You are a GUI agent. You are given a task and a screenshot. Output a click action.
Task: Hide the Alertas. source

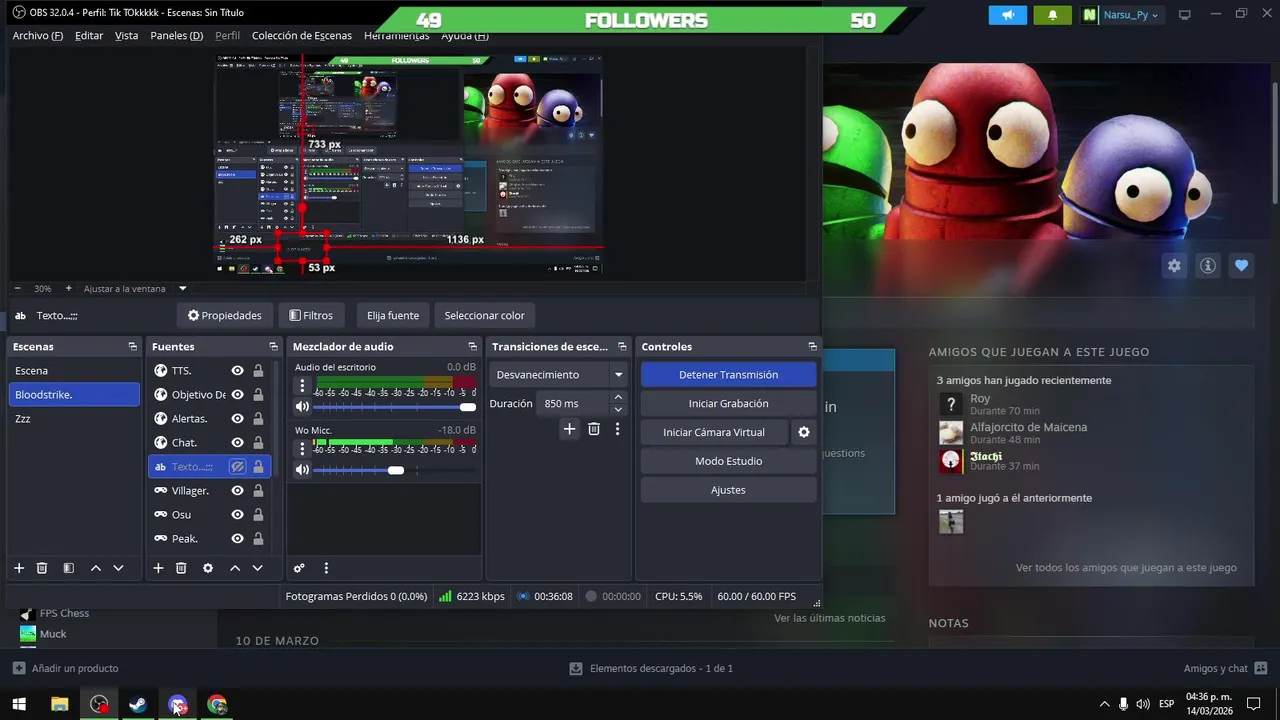pyautogui.click(x=237, y=418)
